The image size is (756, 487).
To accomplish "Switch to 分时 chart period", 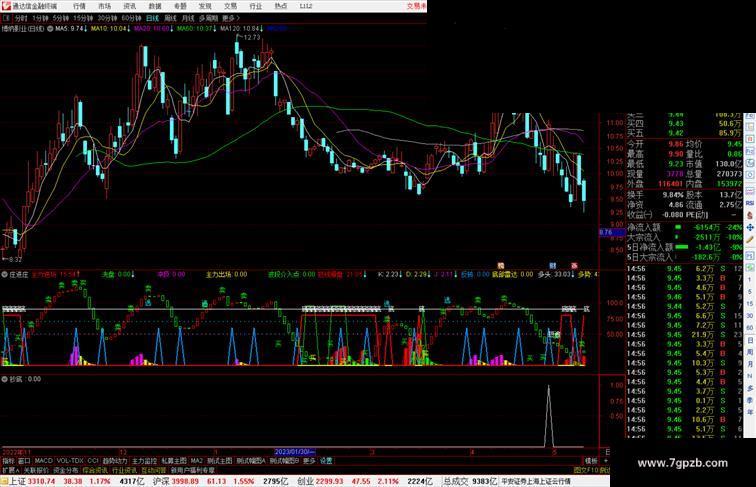I will pos(21,18).
